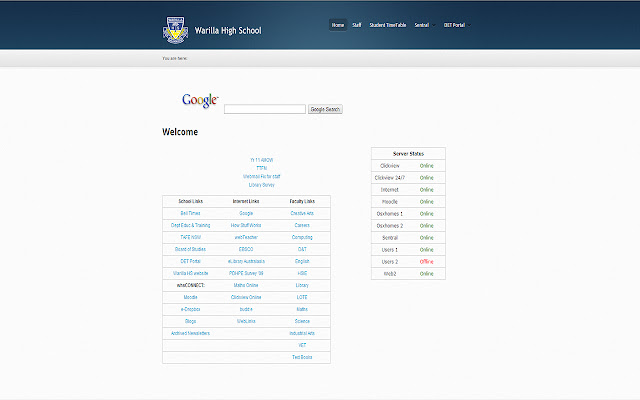This screenshot has width=640, height=400.
Task: Click the School Links column header
Action: tap(191, 201)
